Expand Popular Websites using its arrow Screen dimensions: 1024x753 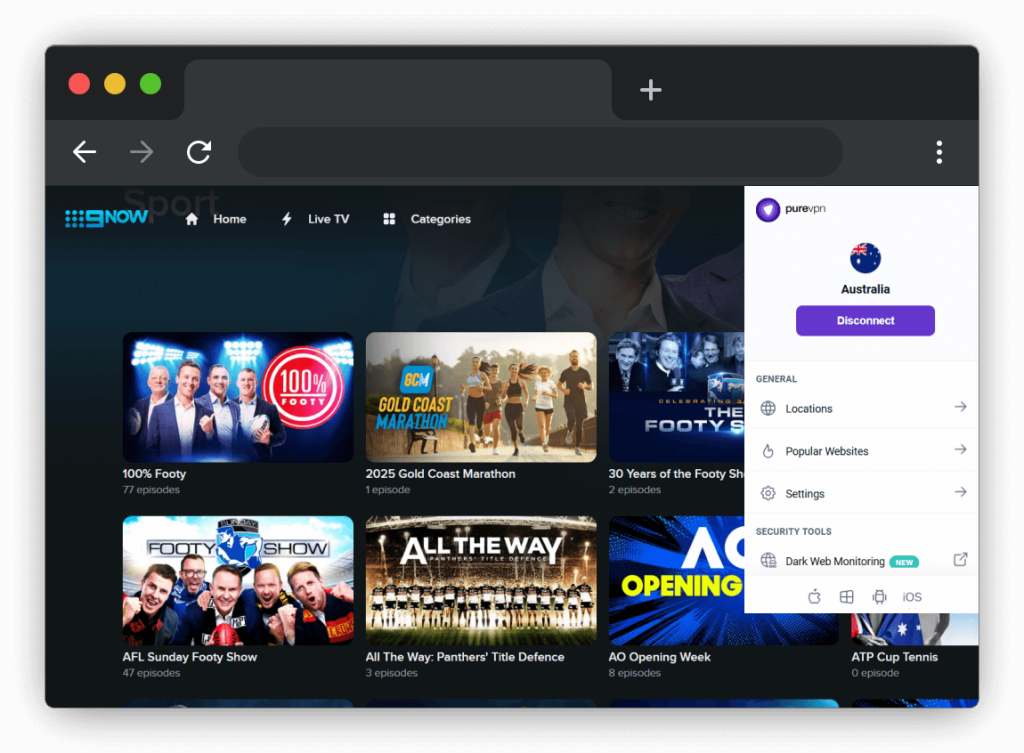960,450
